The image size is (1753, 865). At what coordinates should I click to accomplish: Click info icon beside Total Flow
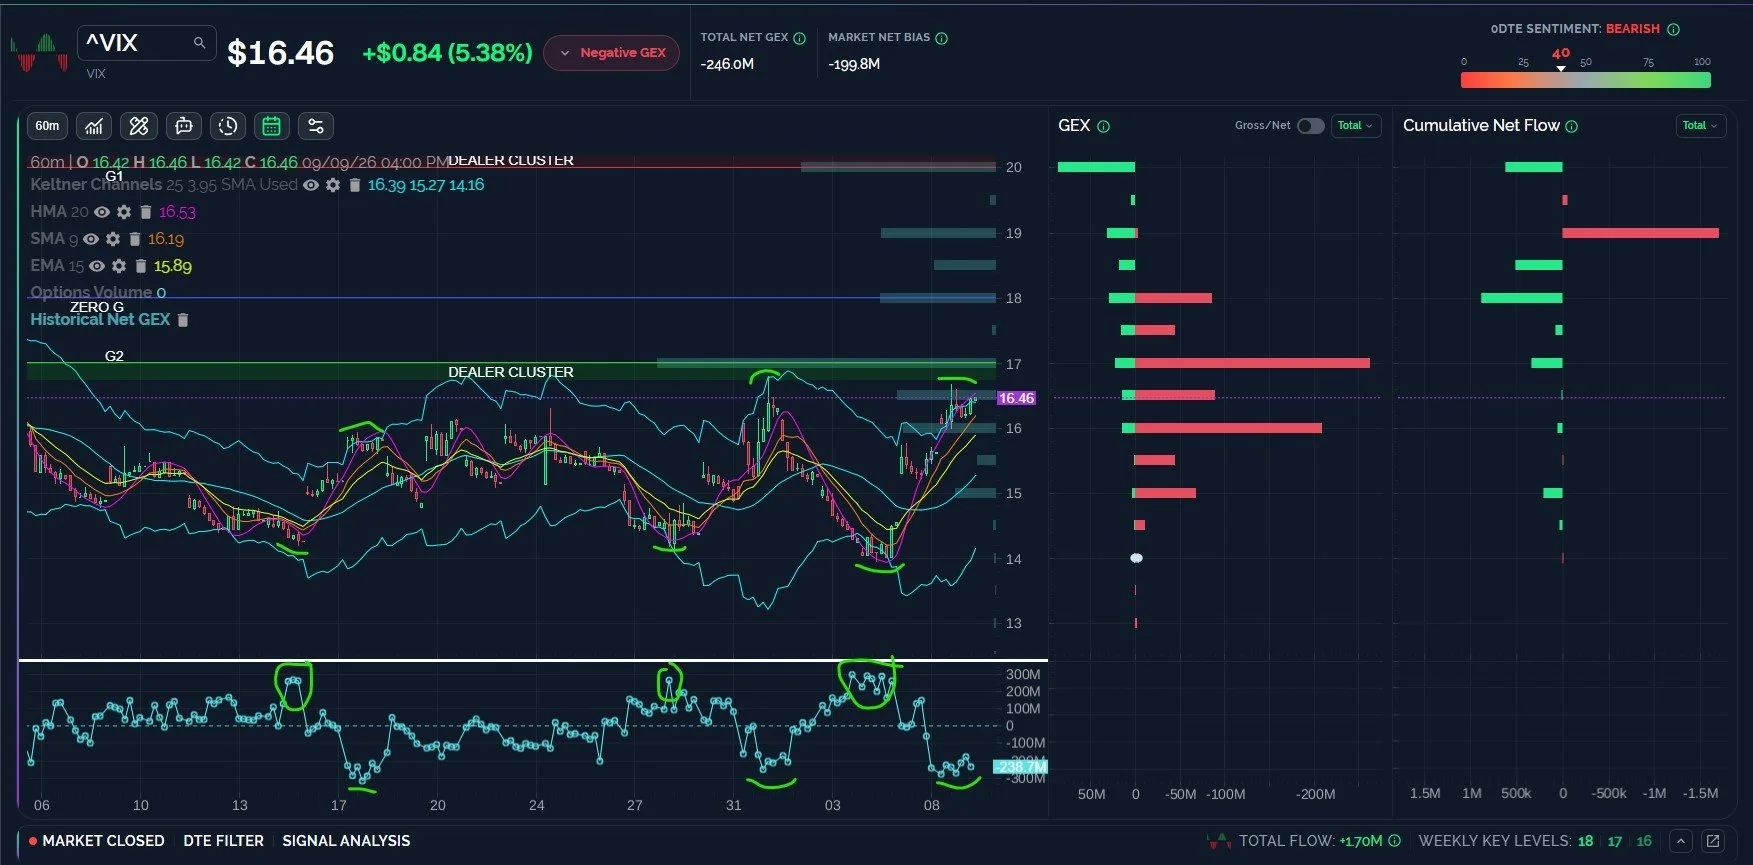pos(1395,841)
